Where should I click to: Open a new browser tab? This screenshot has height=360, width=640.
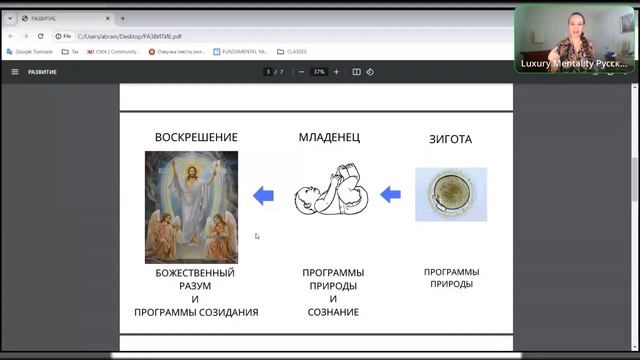[122, 18]
